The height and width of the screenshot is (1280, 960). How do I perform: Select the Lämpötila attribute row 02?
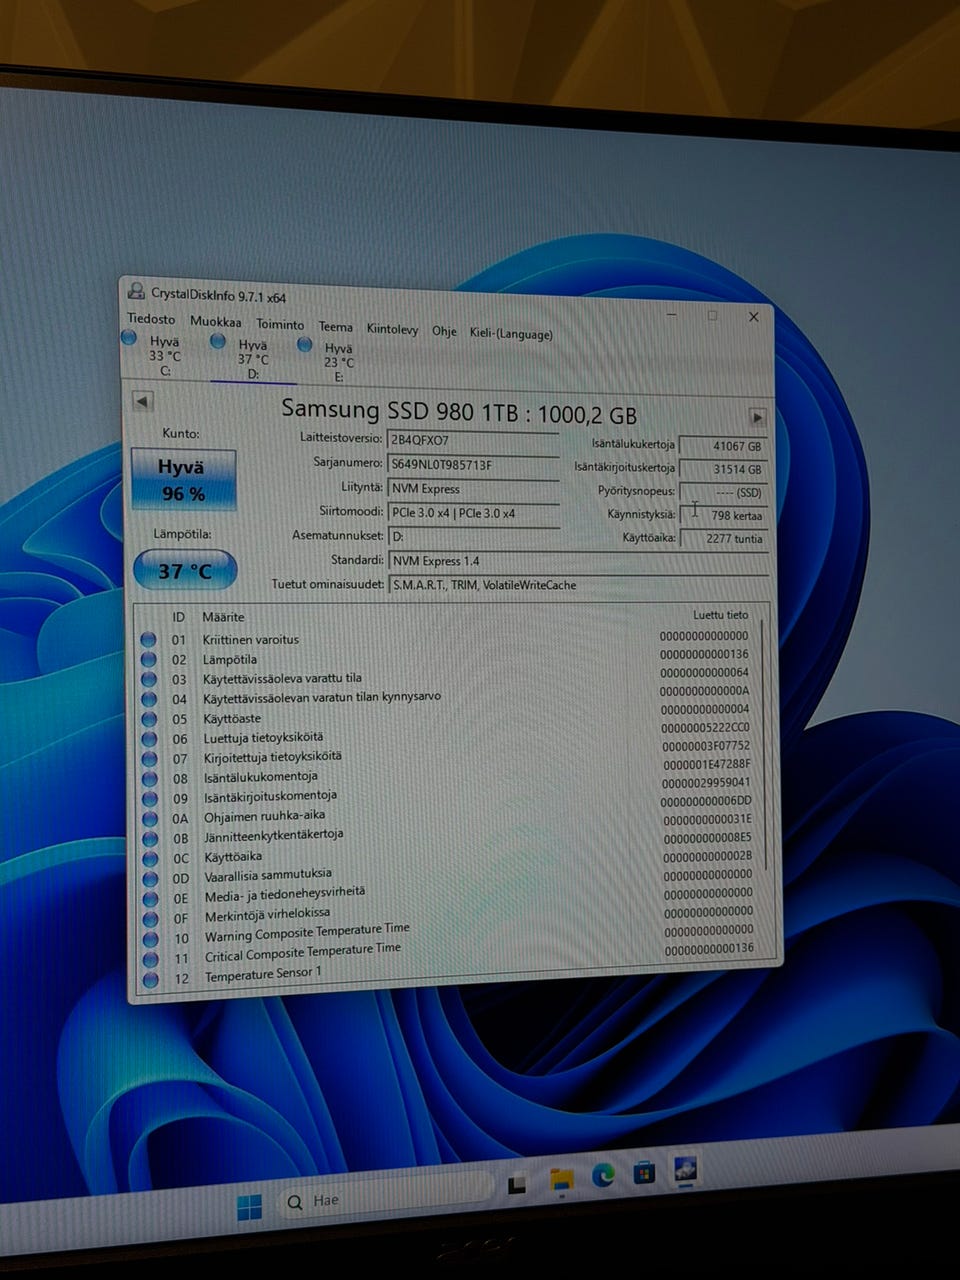tap(448, 657)
